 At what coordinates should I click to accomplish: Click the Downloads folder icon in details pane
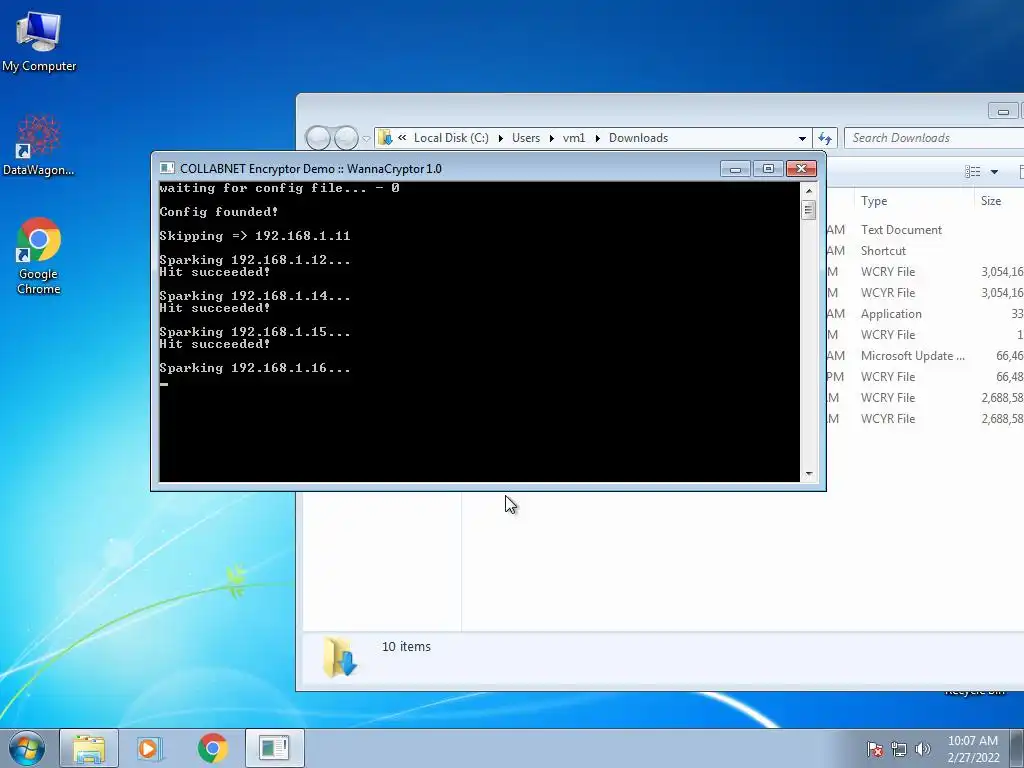point(340,656)
